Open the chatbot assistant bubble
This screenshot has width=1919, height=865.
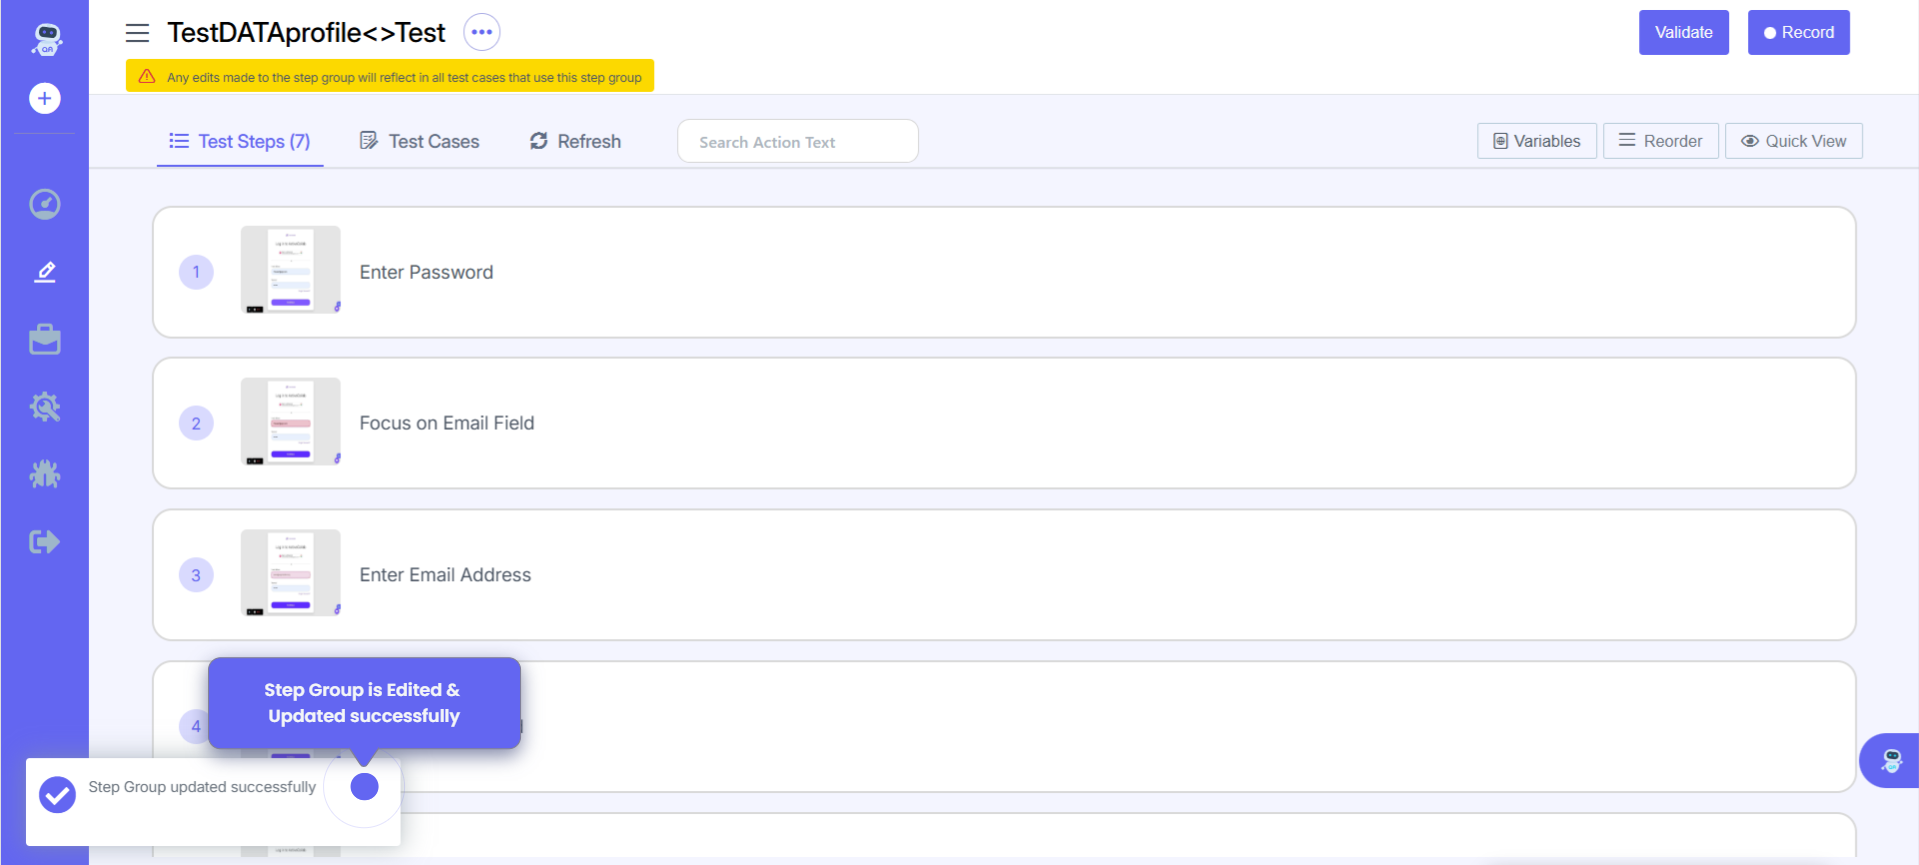pos(1890,761)
